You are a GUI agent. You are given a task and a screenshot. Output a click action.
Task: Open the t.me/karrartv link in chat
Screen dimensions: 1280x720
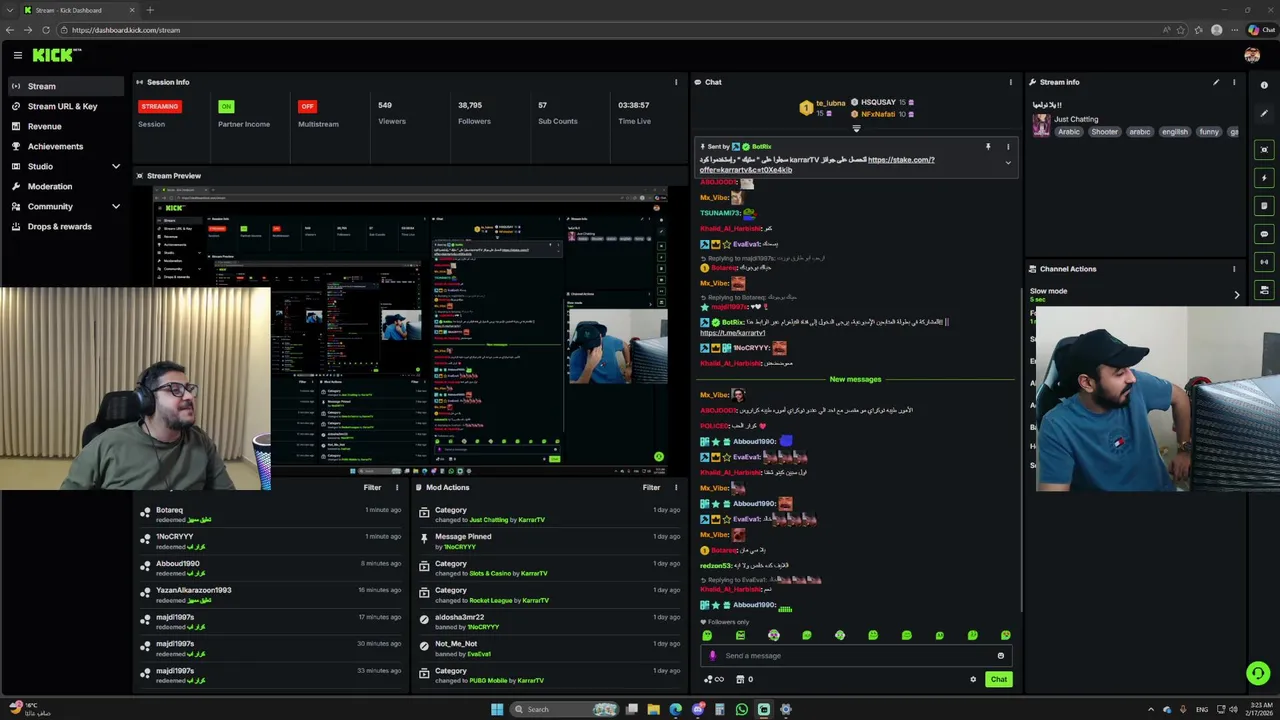point(732,333)
